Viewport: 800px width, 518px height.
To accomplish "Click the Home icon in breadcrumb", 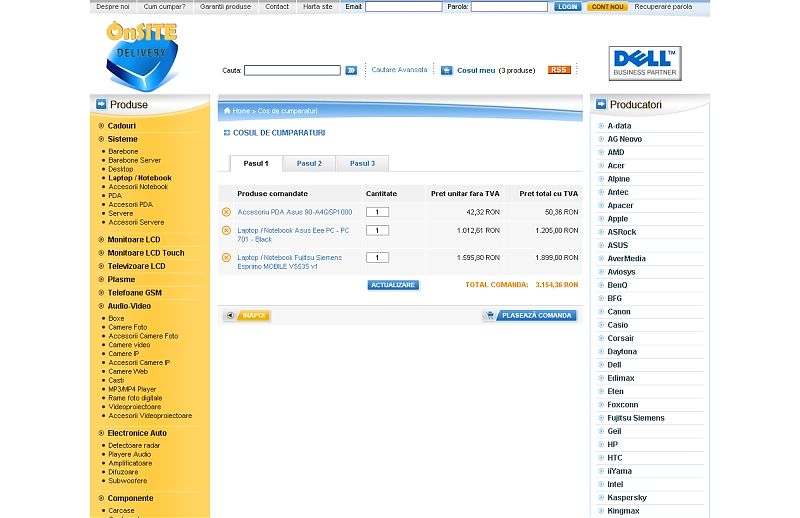I will coord(227,111).
